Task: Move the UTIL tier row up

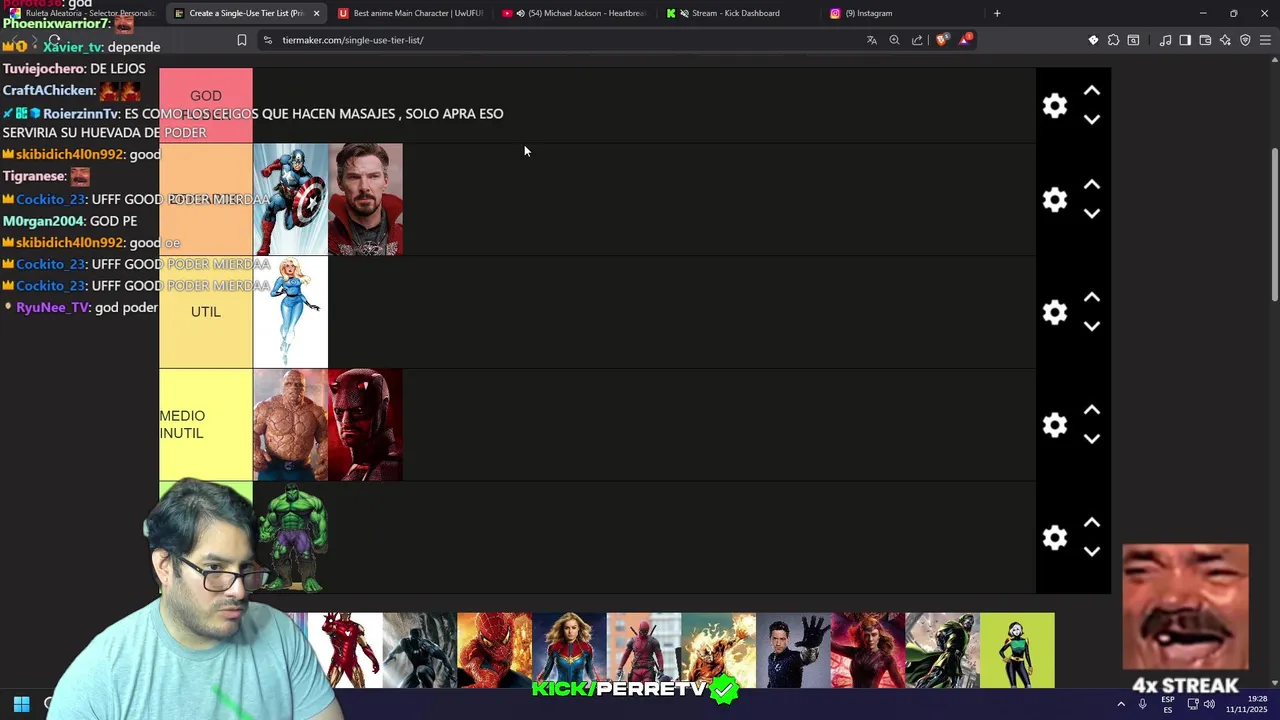Action: [1092, 298]
